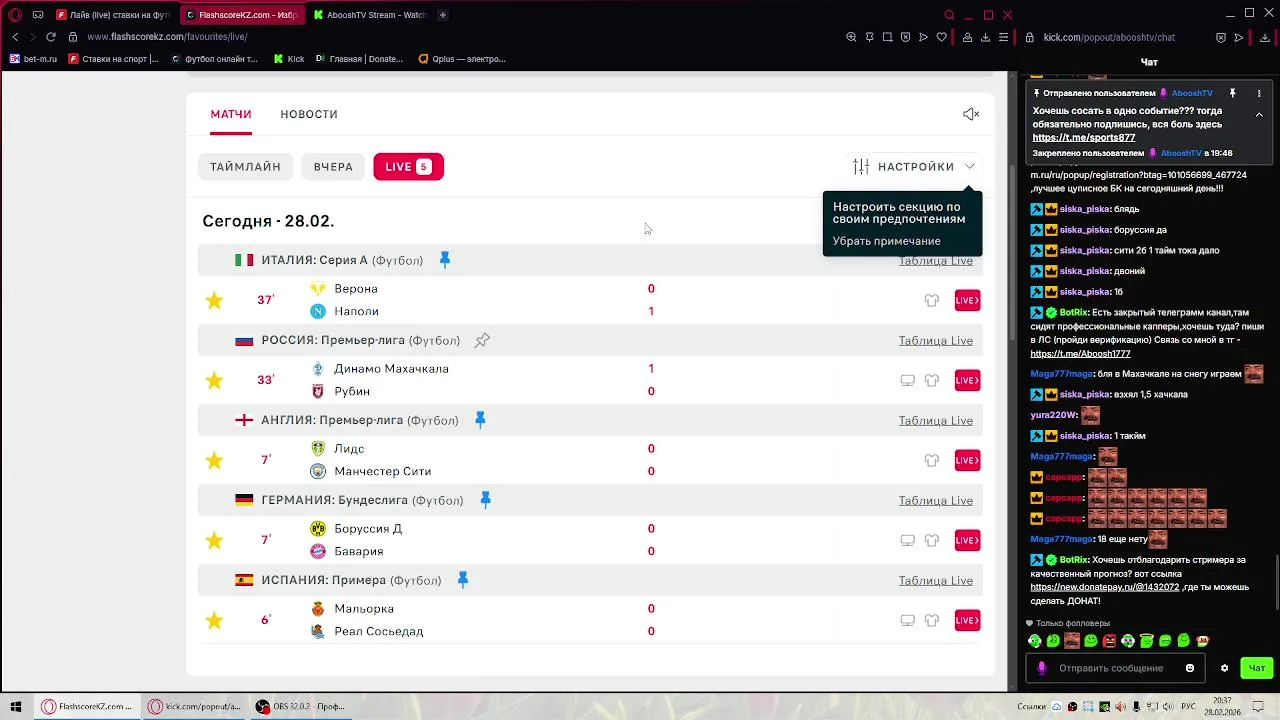This screenshot has height=720, width=1280.
Task: Click jersey lineup icon for Лидс match
Action: [x=932, y=460]
